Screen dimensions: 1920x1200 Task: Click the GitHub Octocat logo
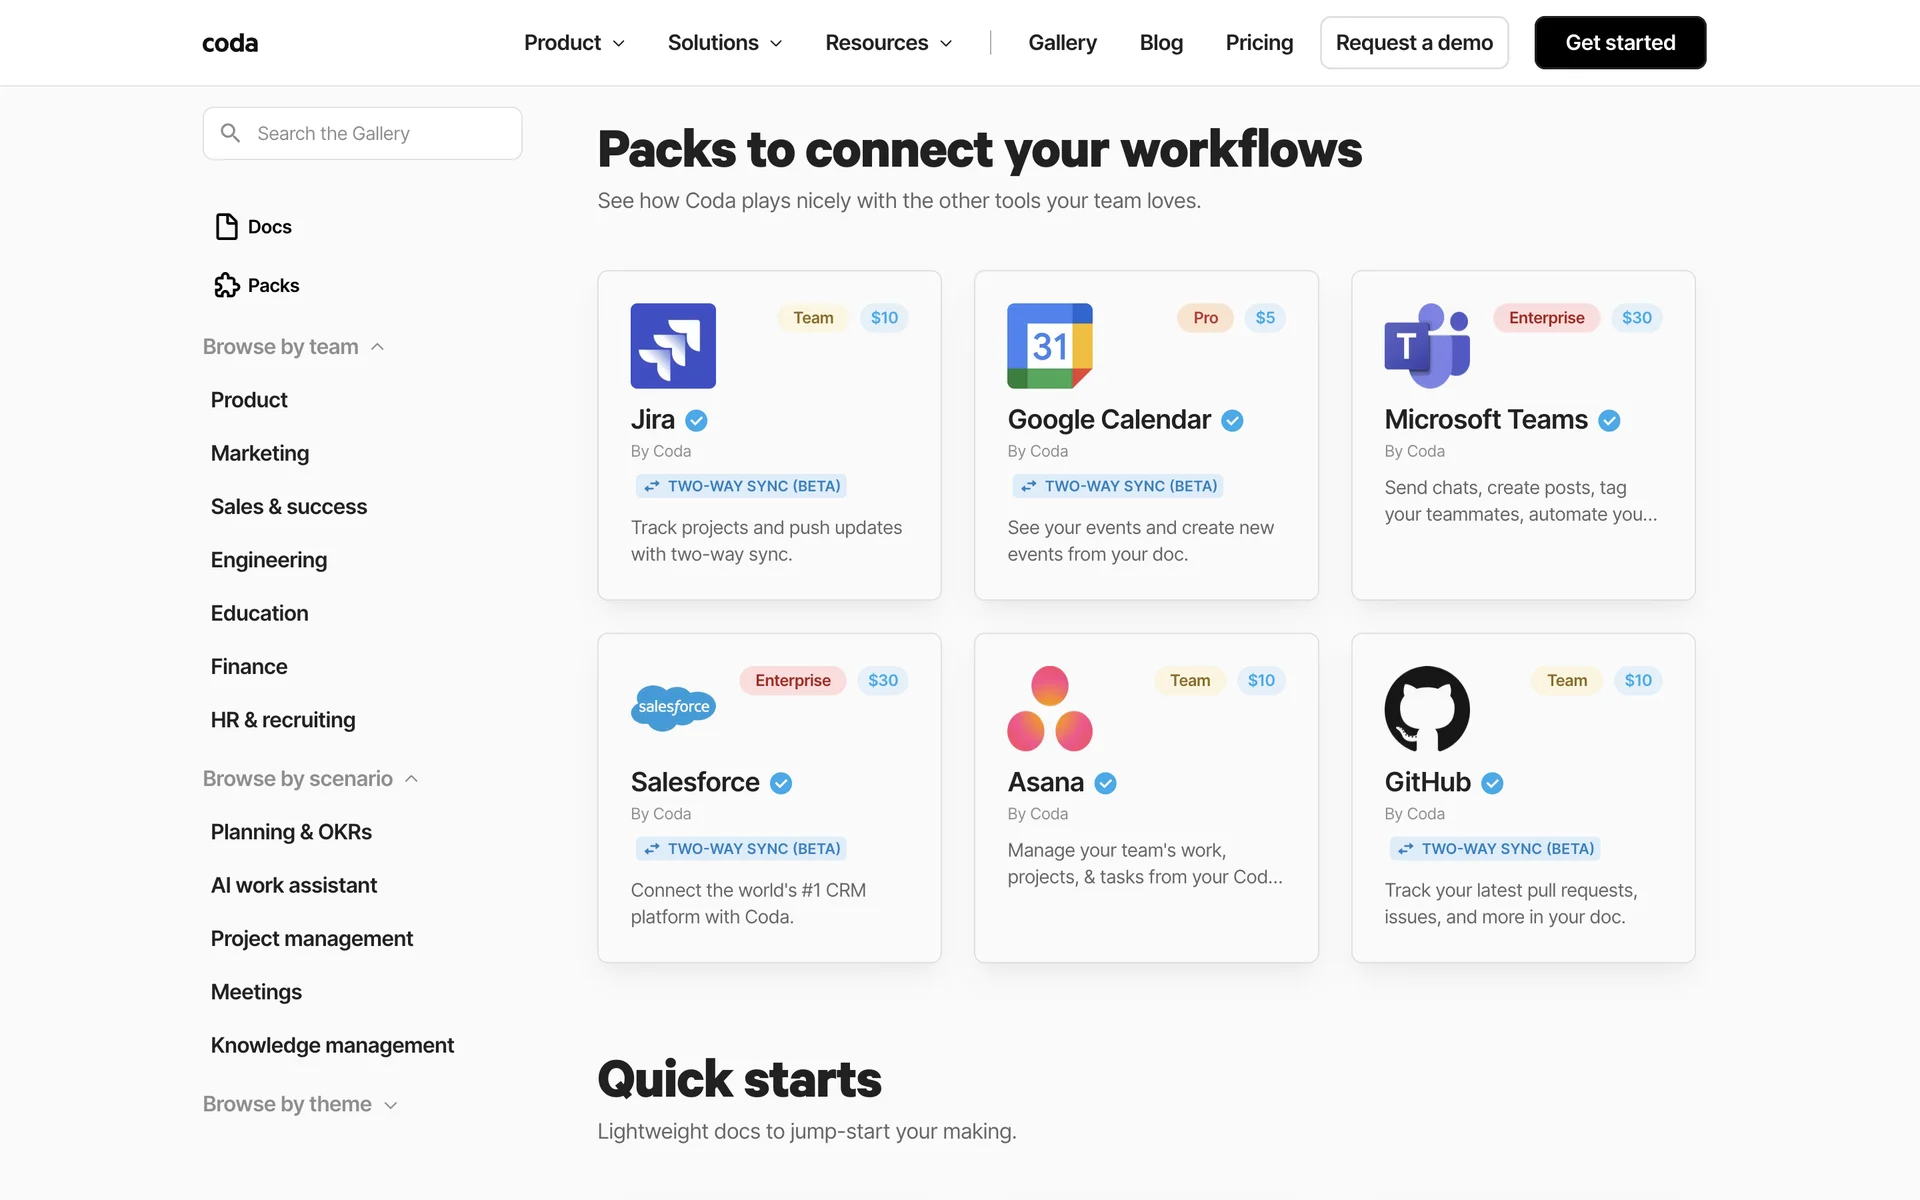point(1426,708)
